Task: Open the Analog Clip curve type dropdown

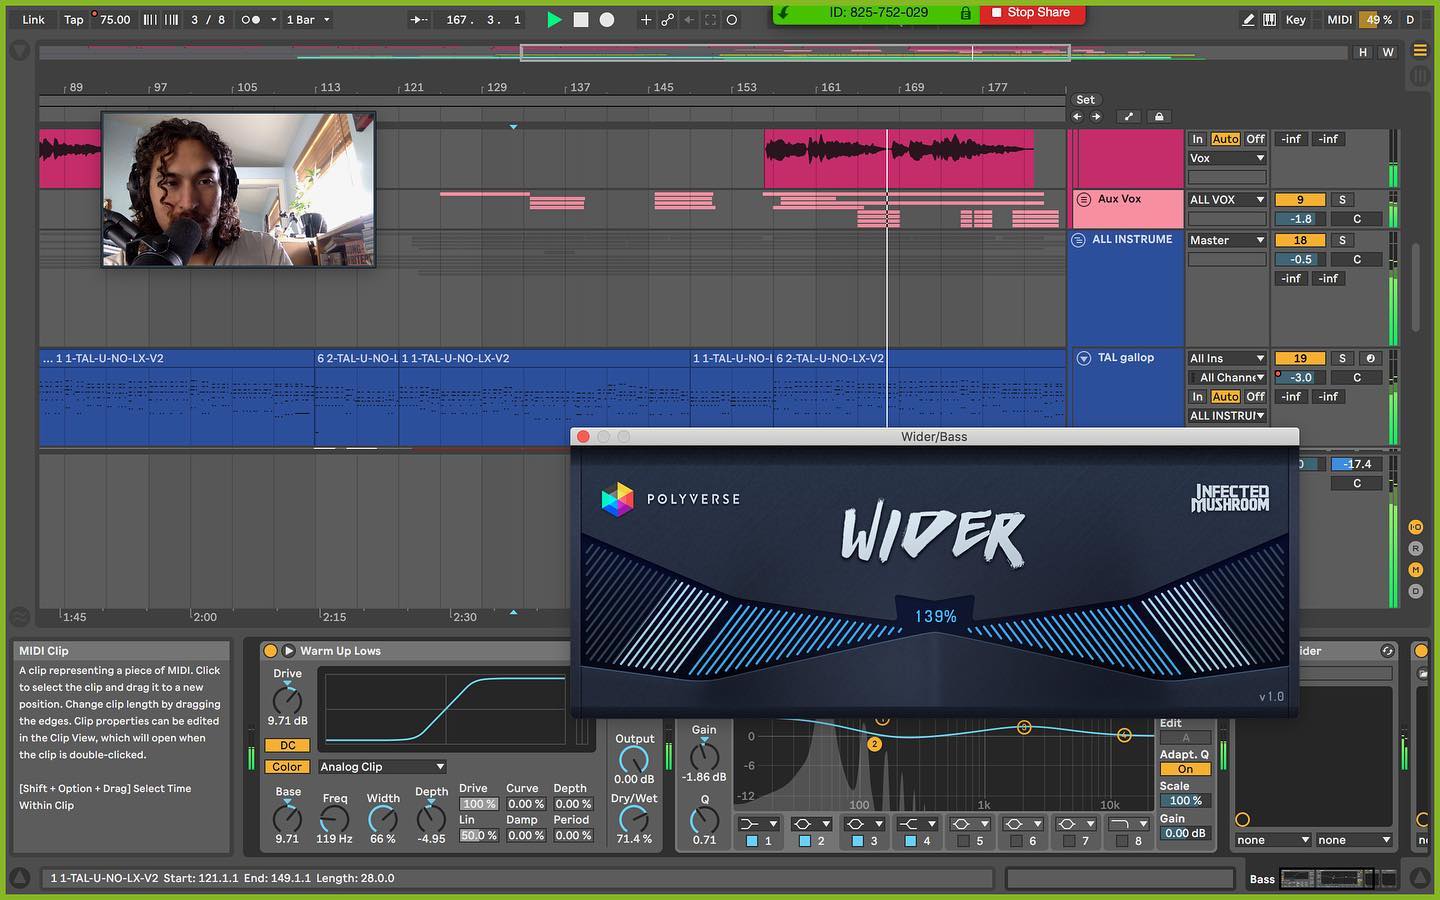Action: tap(382, 767)
